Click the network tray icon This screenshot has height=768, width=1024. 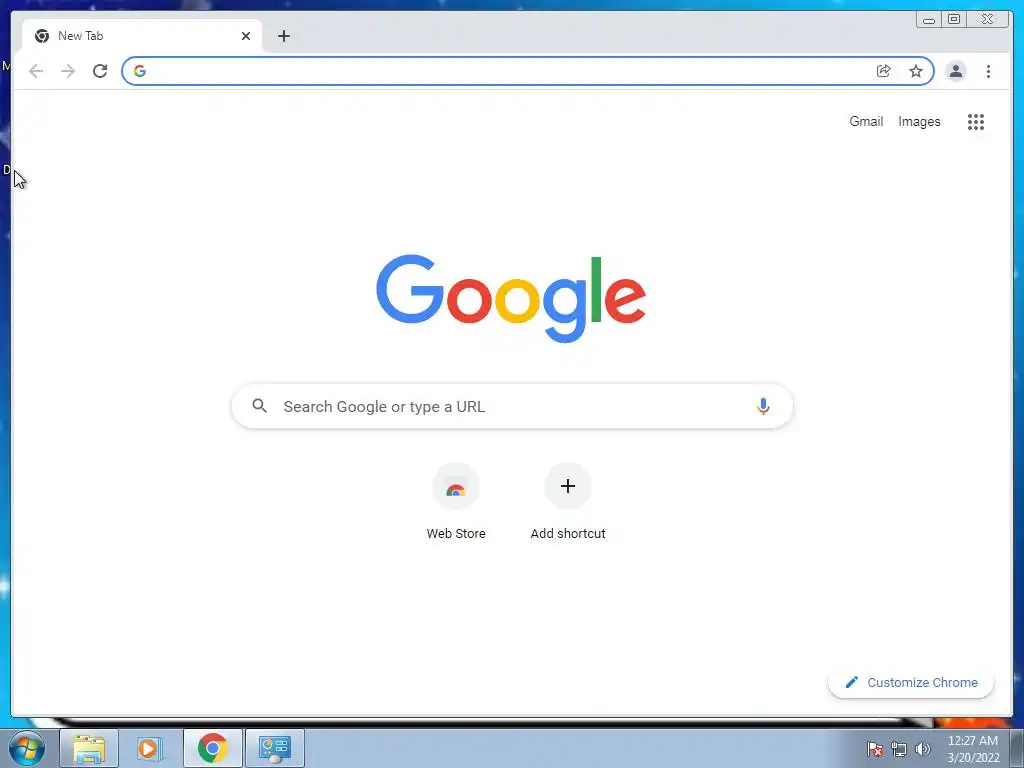[899, 749]
